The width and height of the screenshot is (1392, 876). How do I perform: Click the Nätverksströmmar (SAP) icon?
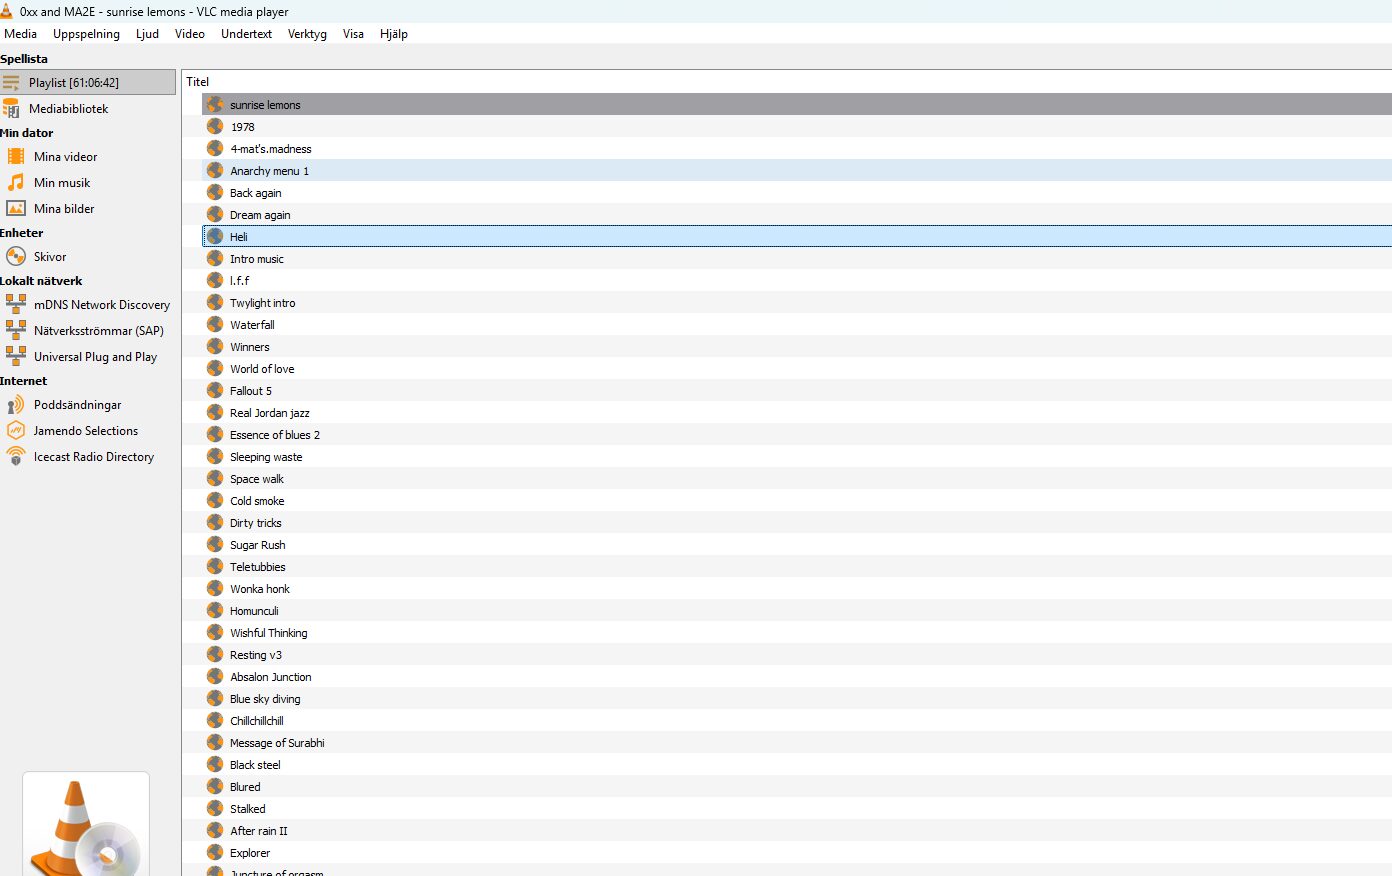pos(16,330)
